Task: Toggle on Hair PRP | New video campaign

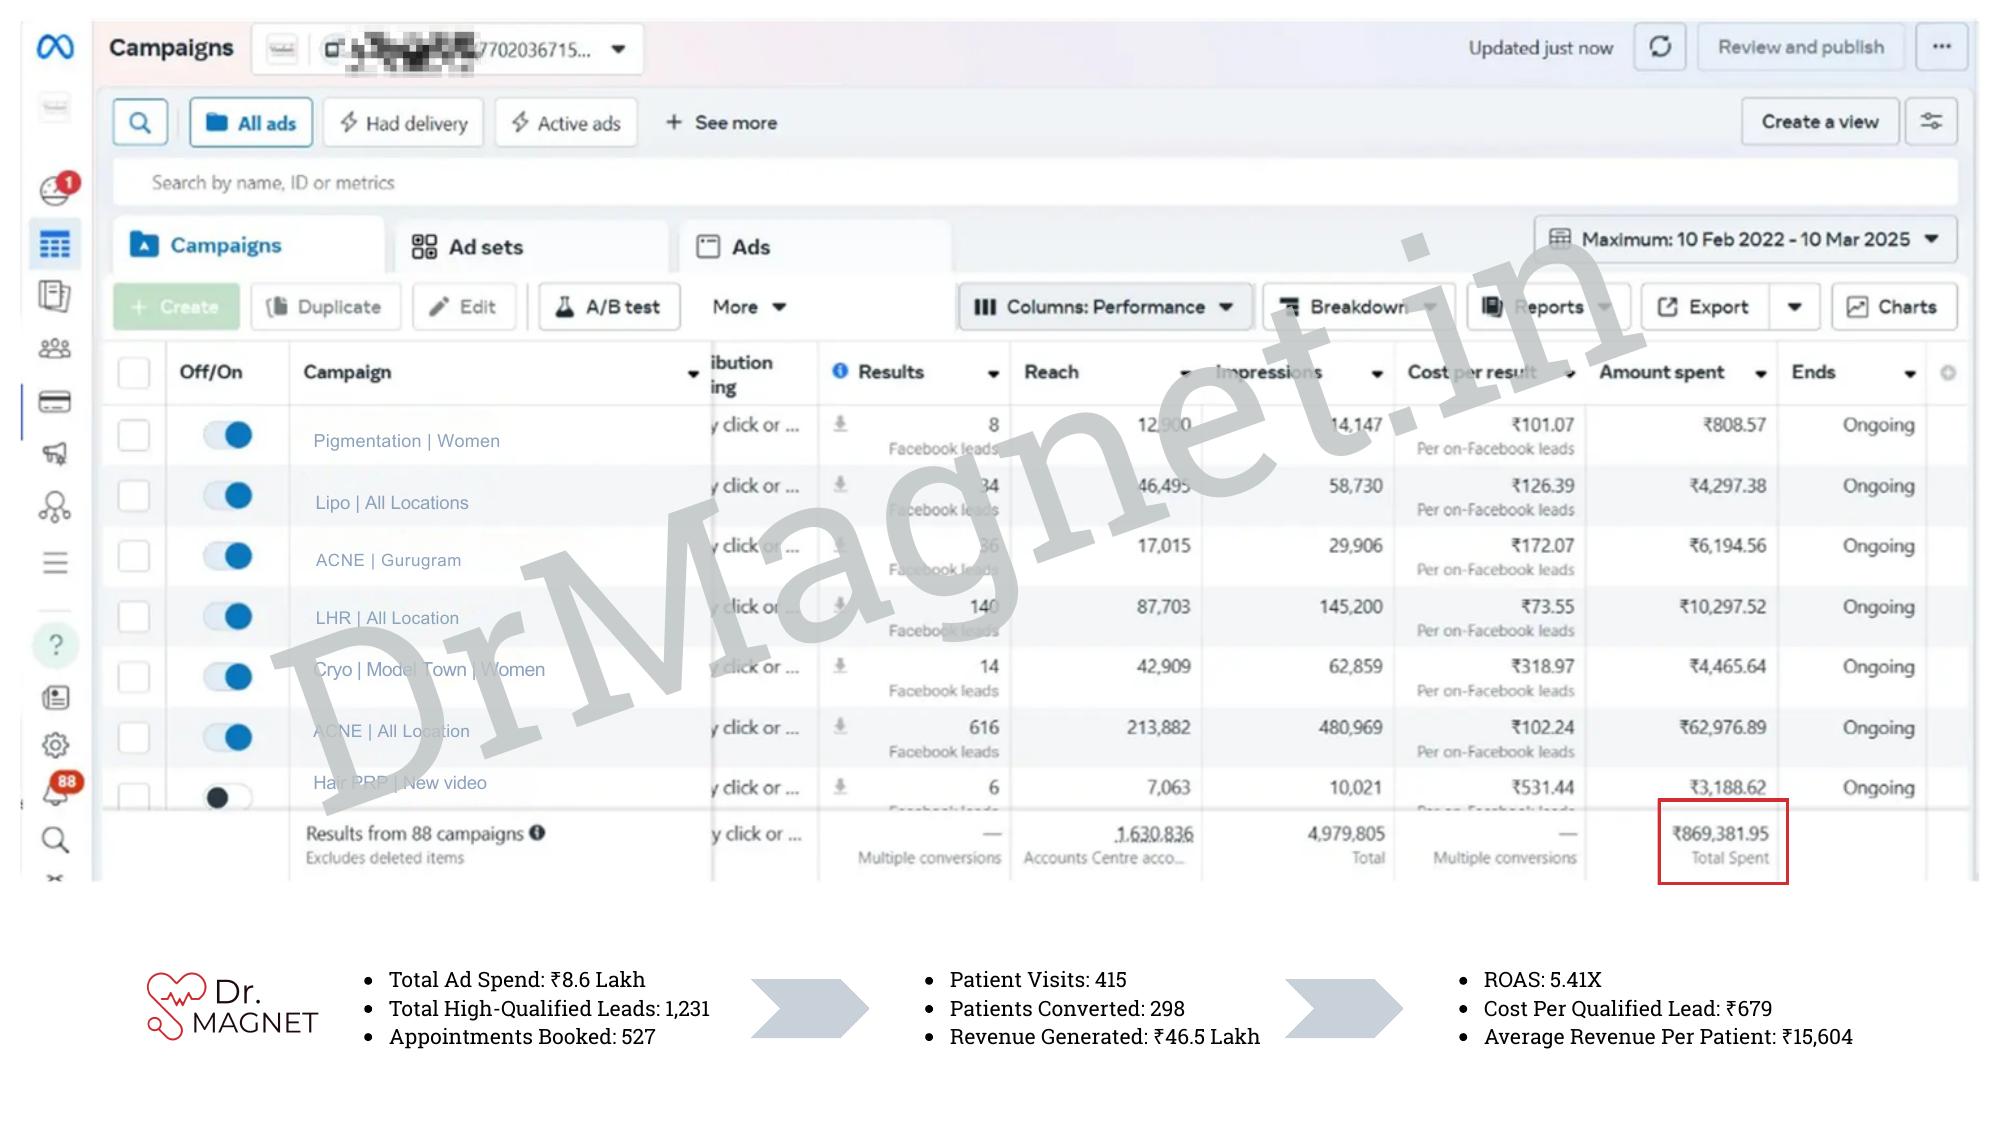Action: (228, 797)
